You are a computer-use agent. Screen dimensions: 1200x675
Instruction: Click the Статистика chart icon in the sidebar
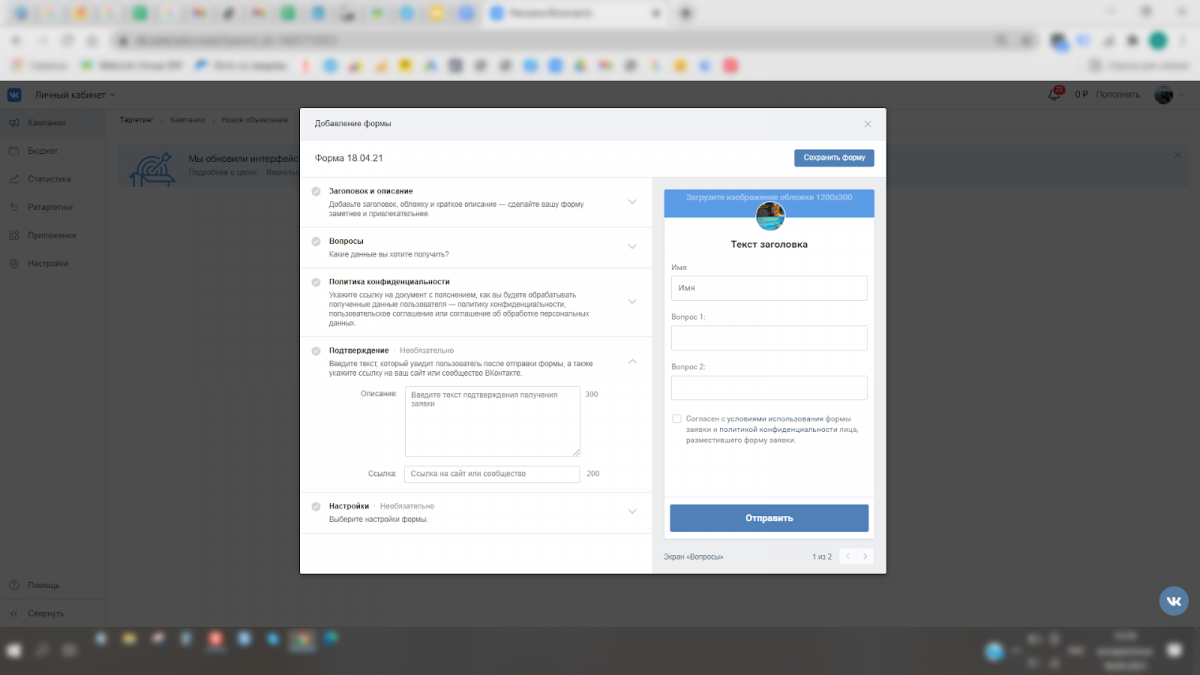click(14, 179)
